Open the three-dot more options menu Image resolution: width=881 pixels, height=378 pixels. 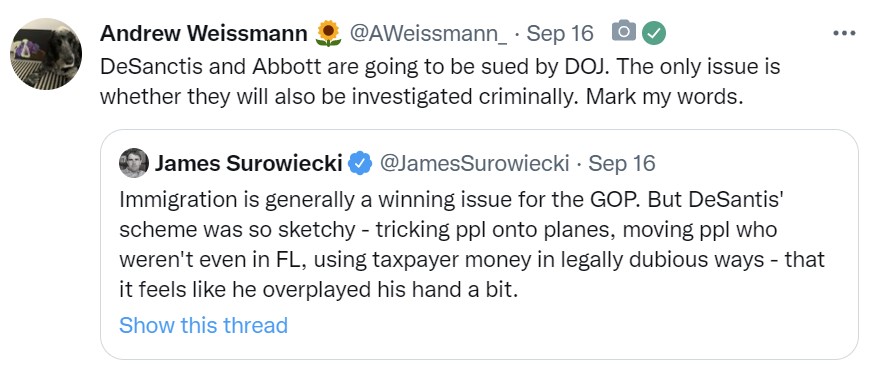844,34
